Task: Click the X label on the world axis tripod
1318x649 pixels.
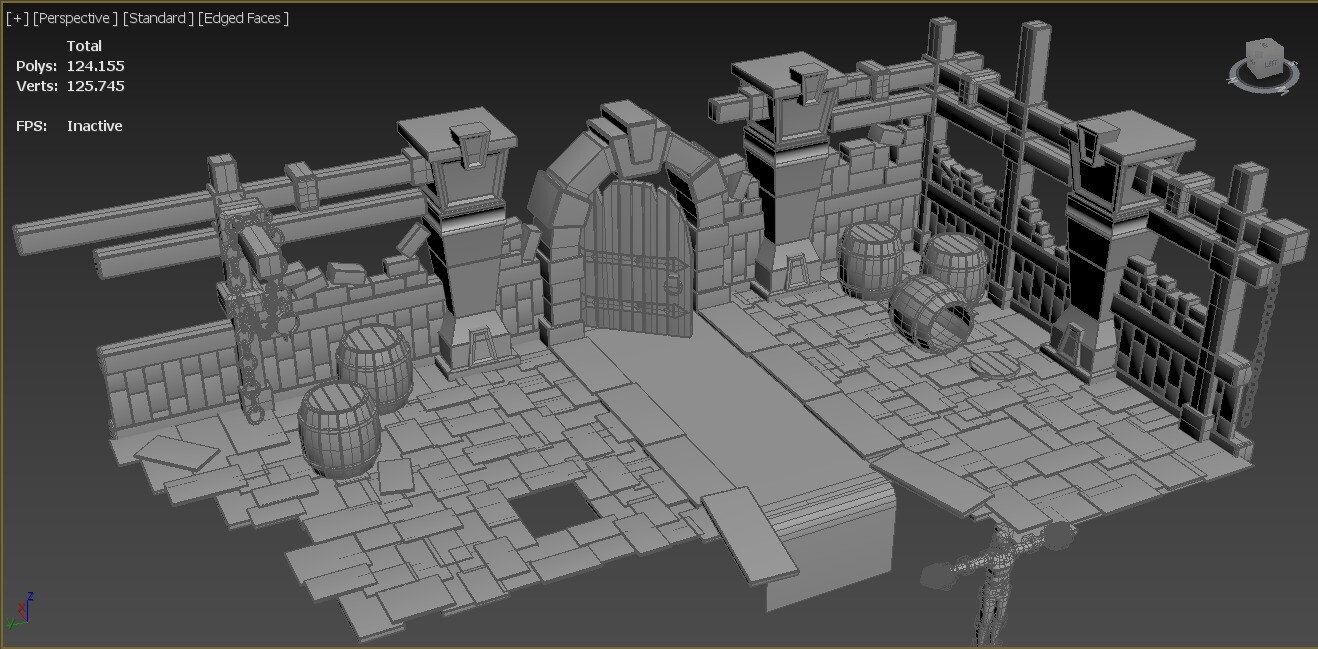Action: [x=21, y=607]
